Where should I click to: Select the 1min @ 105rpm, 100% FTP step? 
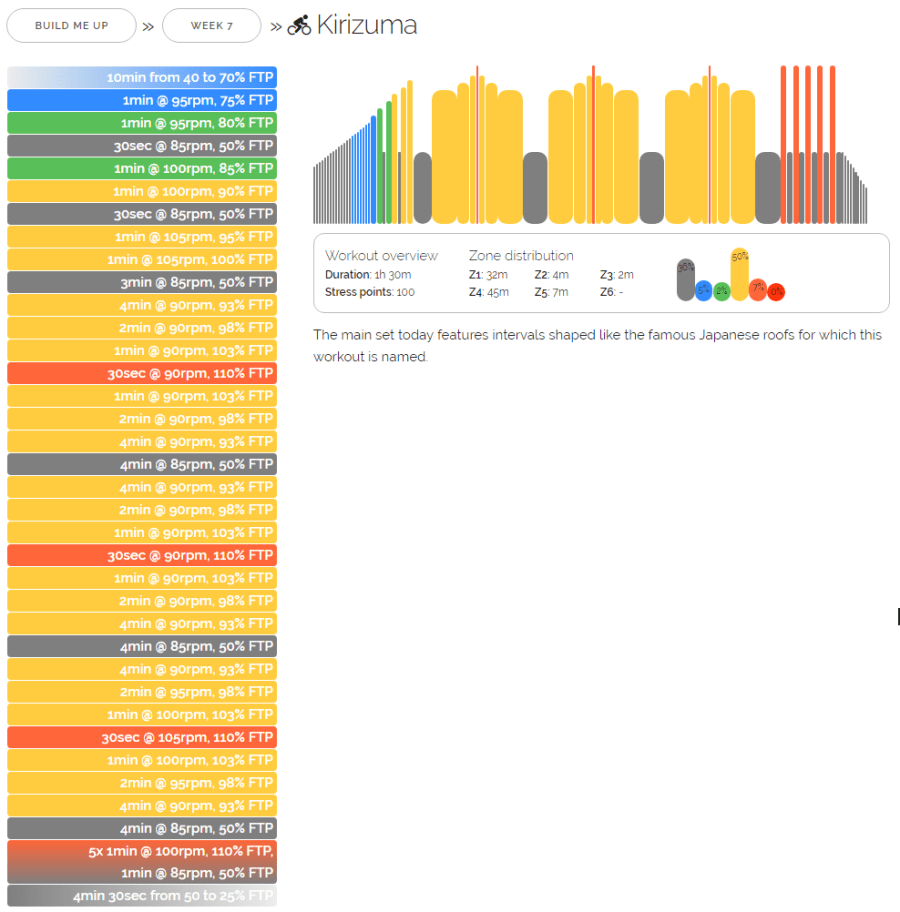[142, 259]
